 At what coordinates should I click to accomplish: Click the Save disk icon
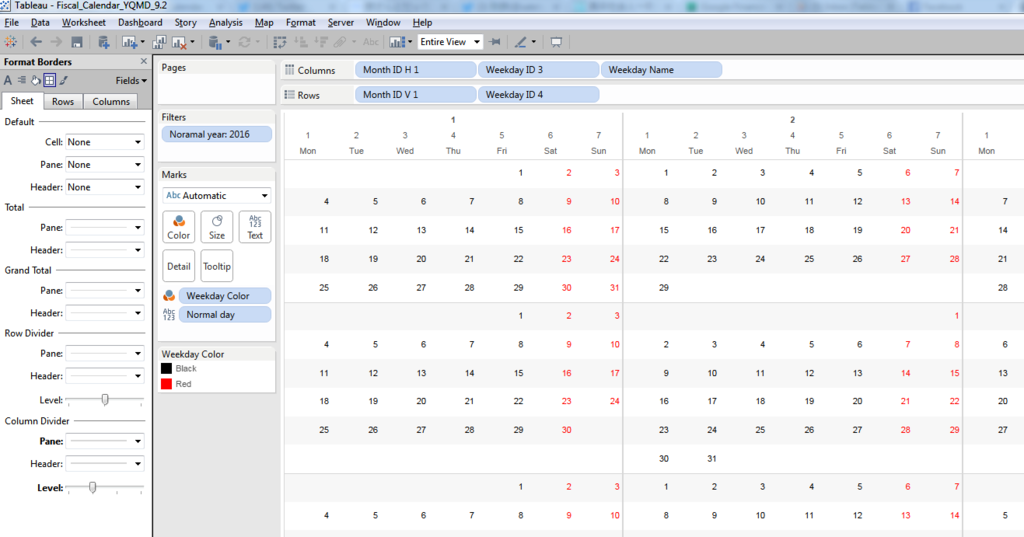click(x=77, y=42)
